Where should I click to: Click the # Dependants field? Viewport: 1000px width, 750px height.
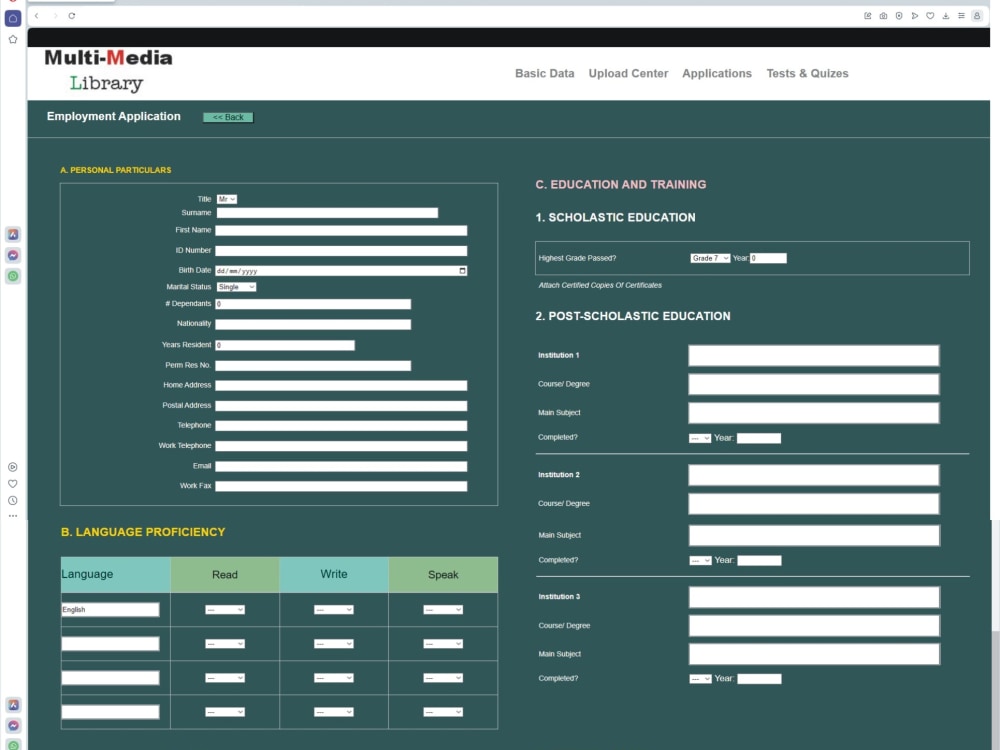pos(313,304)
